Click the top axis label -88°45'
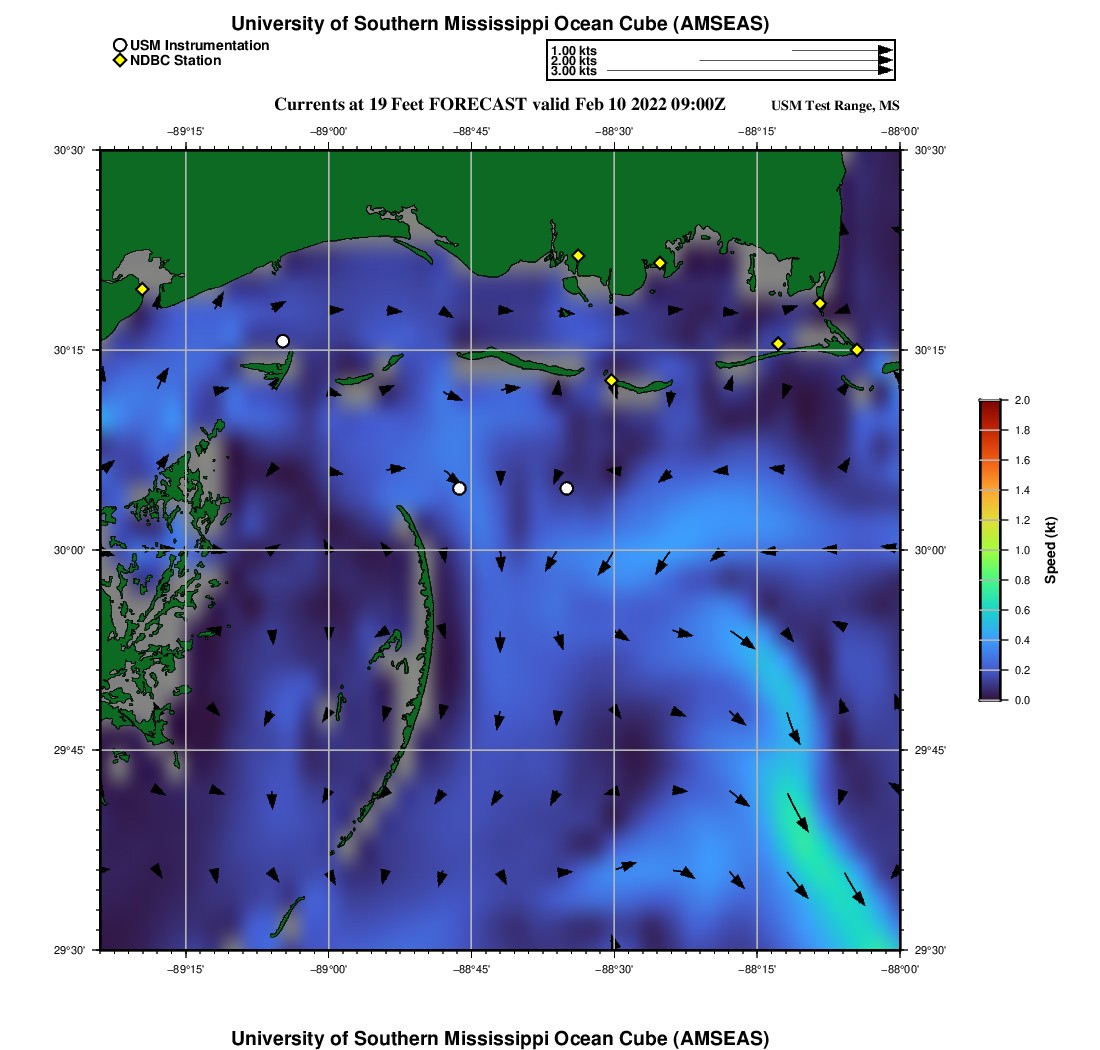1100x1050 pixels. pos(471,132)
